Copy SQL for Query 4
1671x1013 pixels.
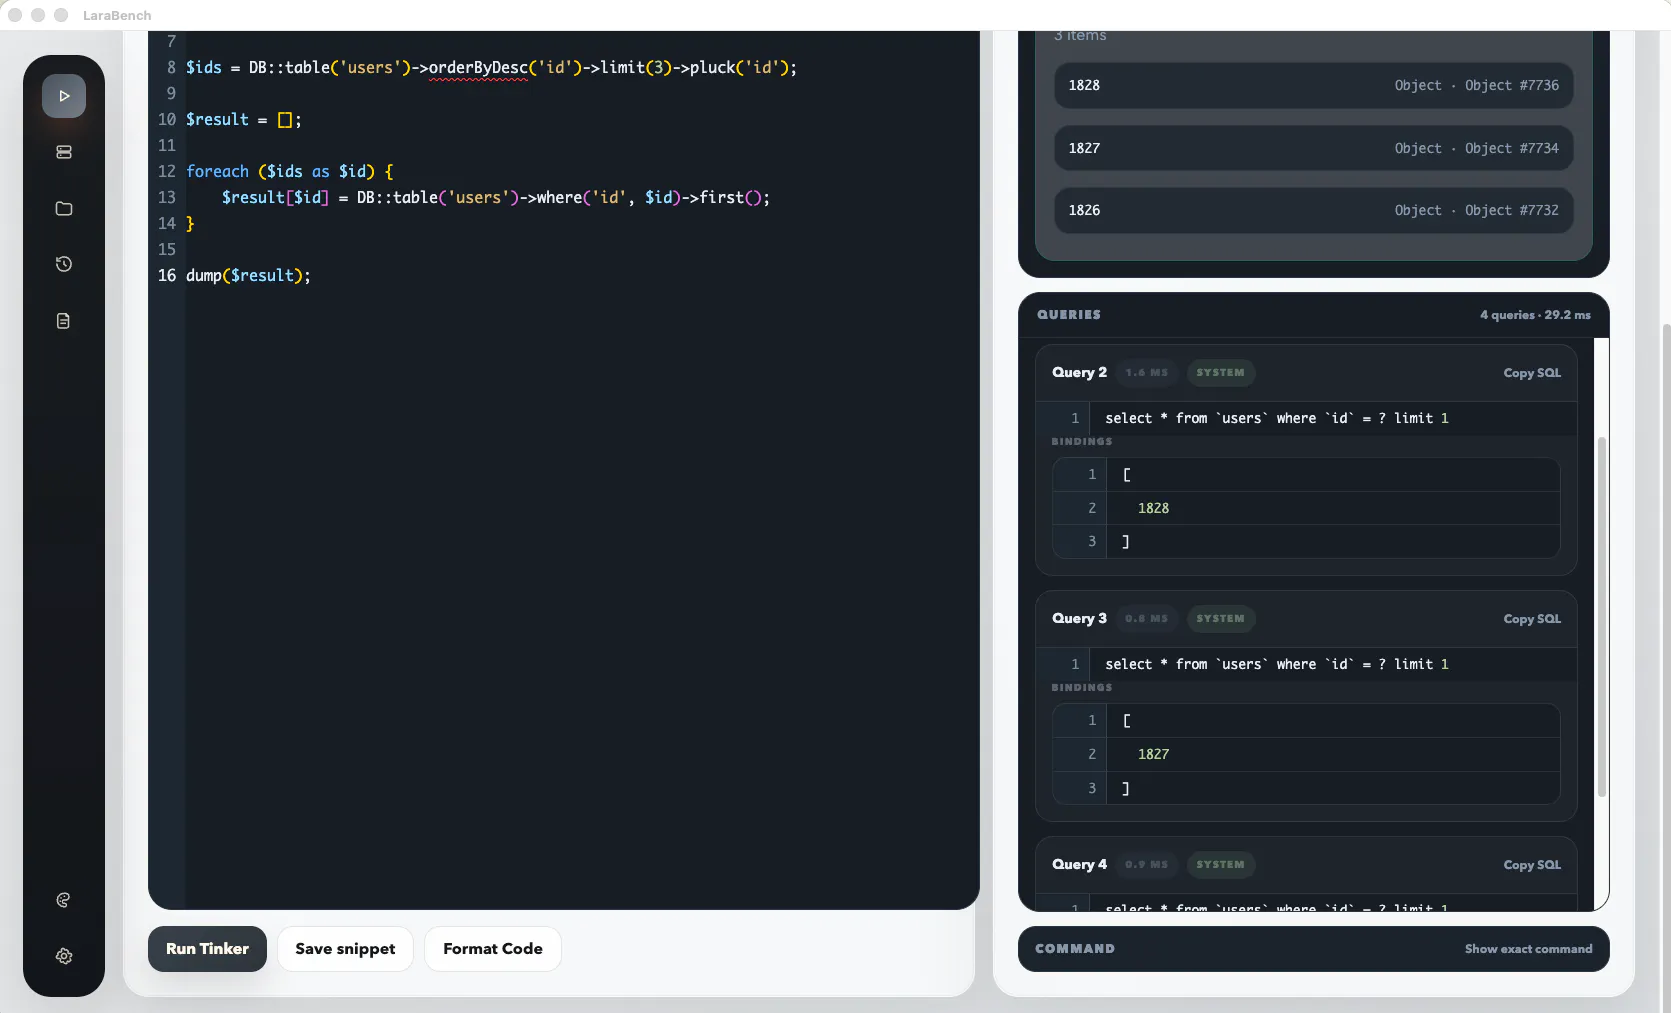click(x=1532, y=865)
